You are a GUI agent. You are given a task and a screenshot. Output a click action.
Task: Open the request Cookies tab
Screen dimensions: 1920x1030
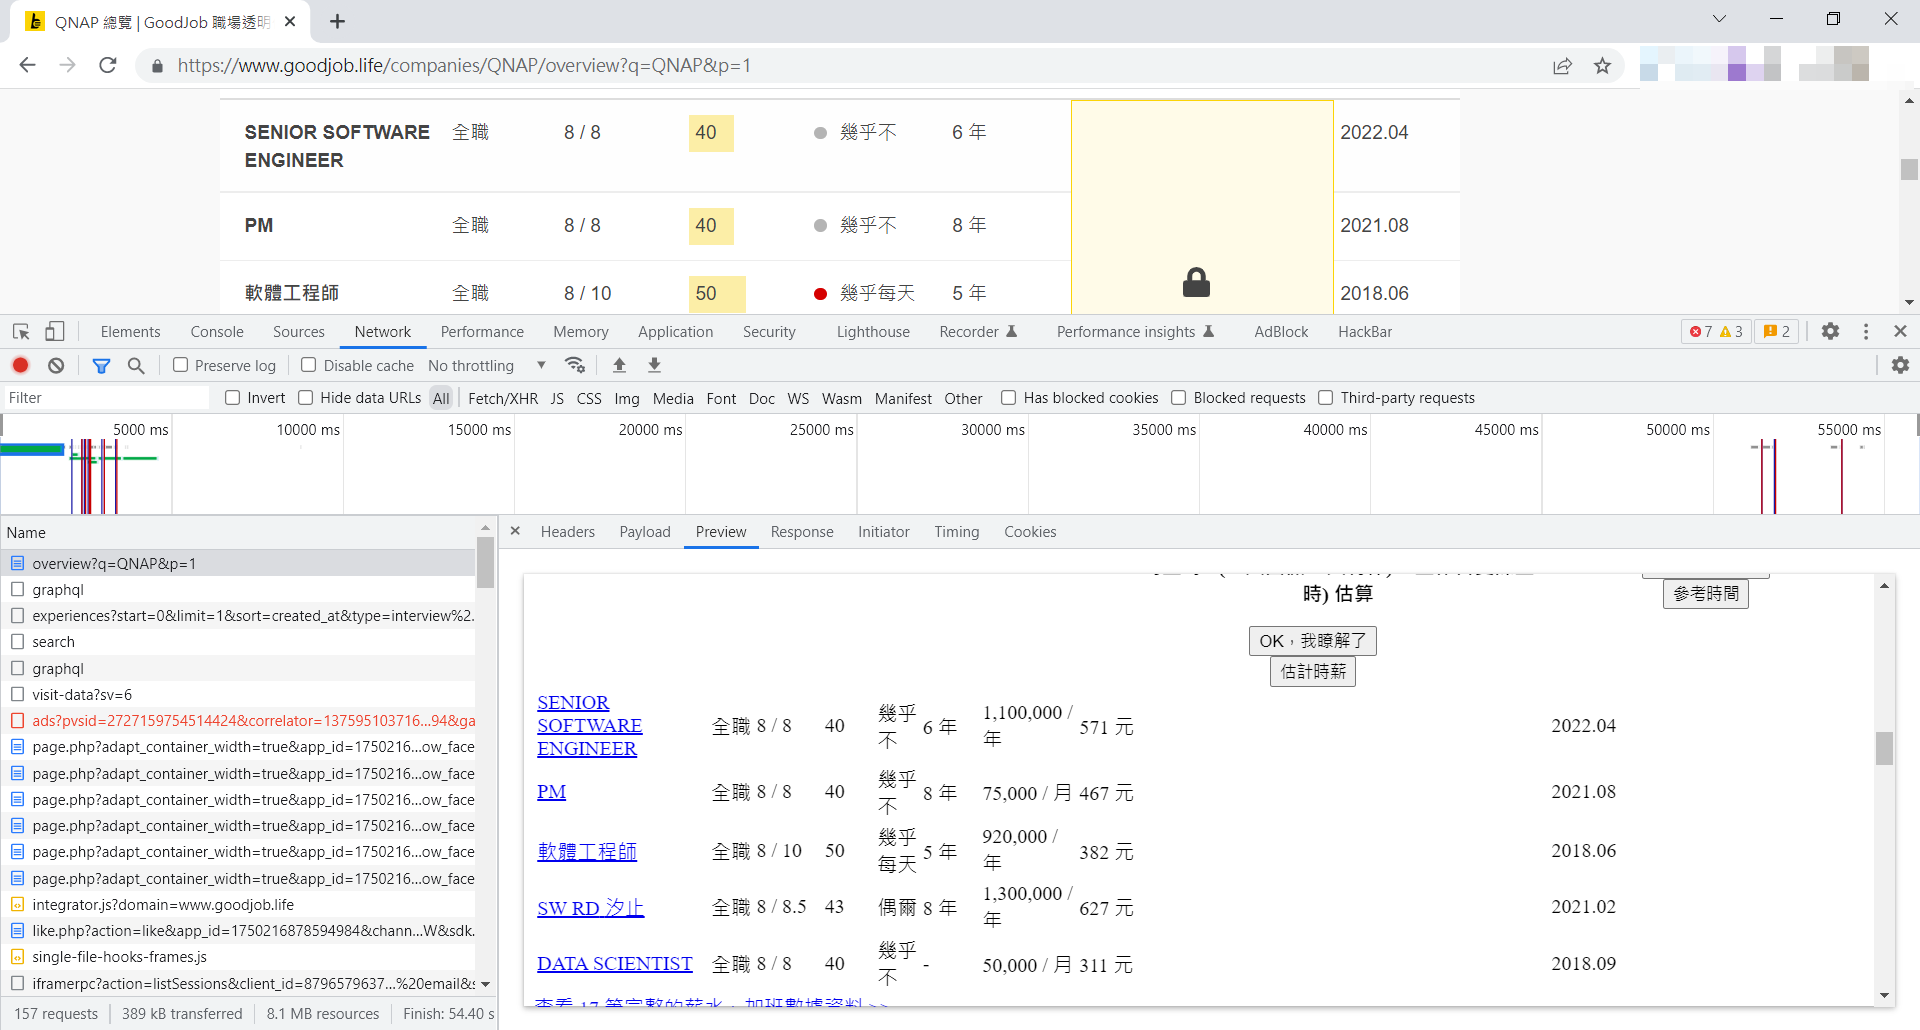pos(1030,532)
